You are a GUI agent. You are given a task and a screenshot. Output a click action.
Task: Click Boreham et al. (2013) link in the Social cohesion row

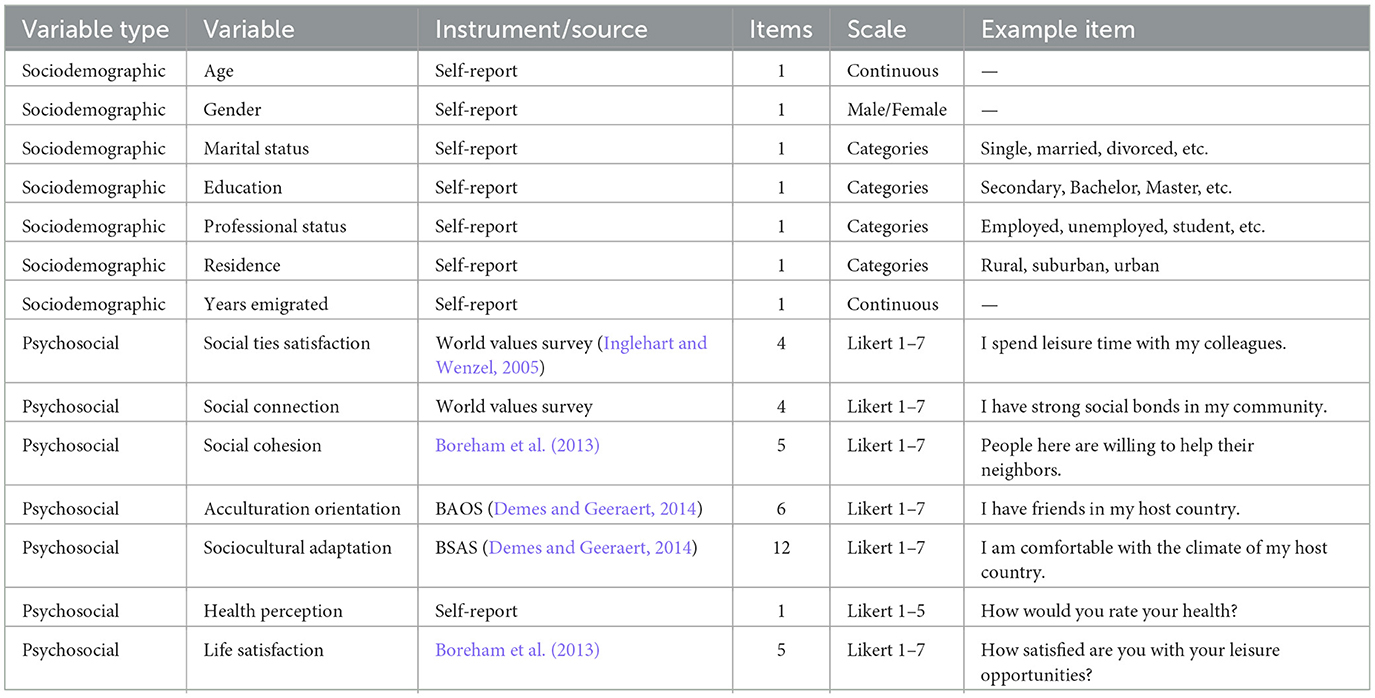517,446
